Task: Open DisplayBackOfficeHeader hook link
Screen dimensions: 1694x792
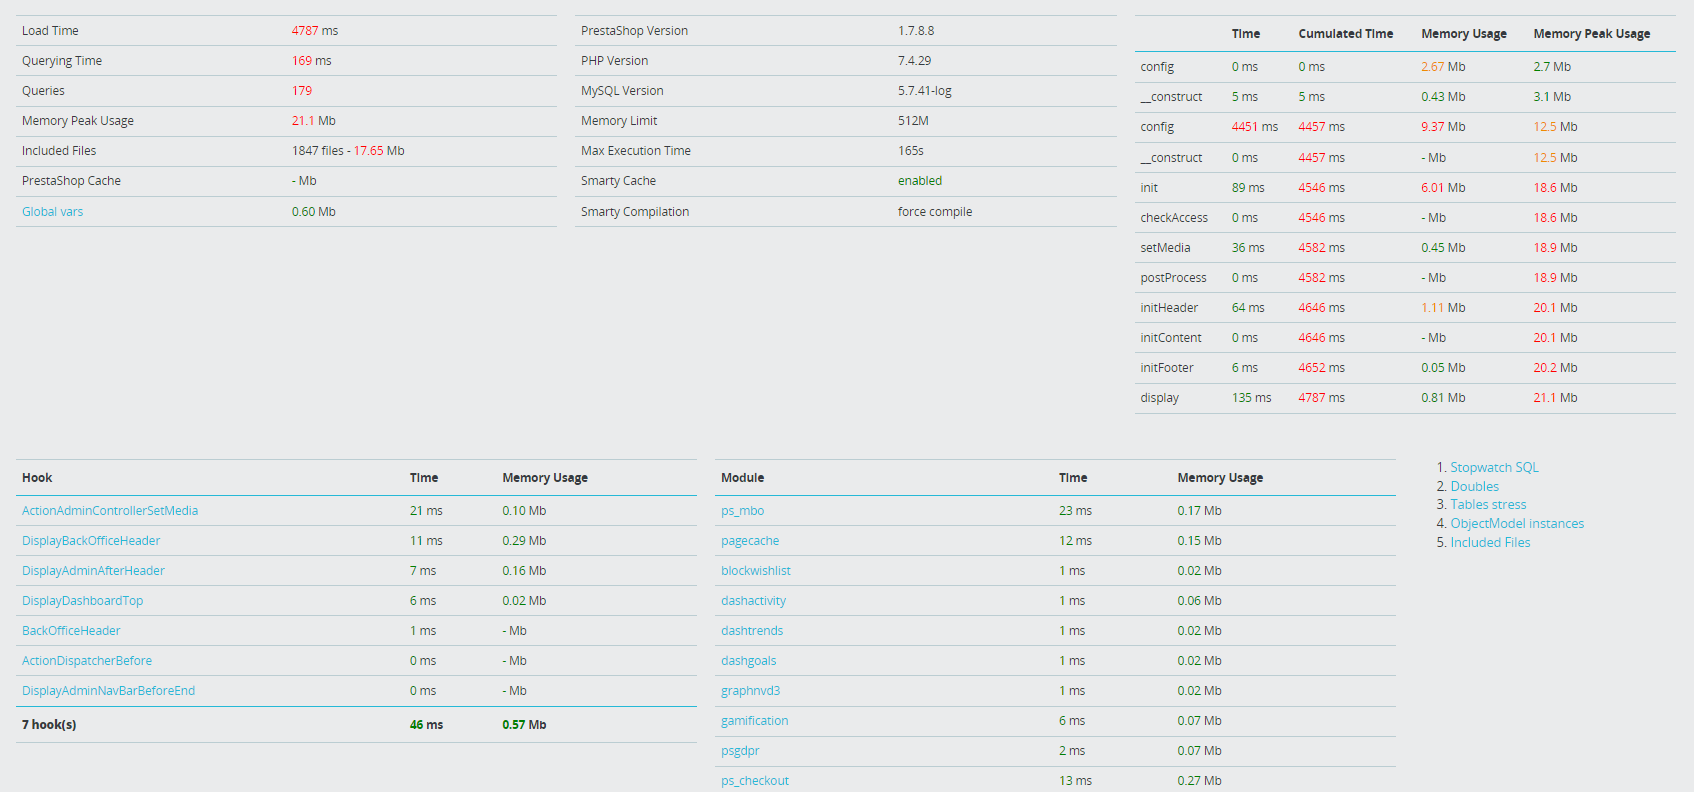Action: point(91,541)
